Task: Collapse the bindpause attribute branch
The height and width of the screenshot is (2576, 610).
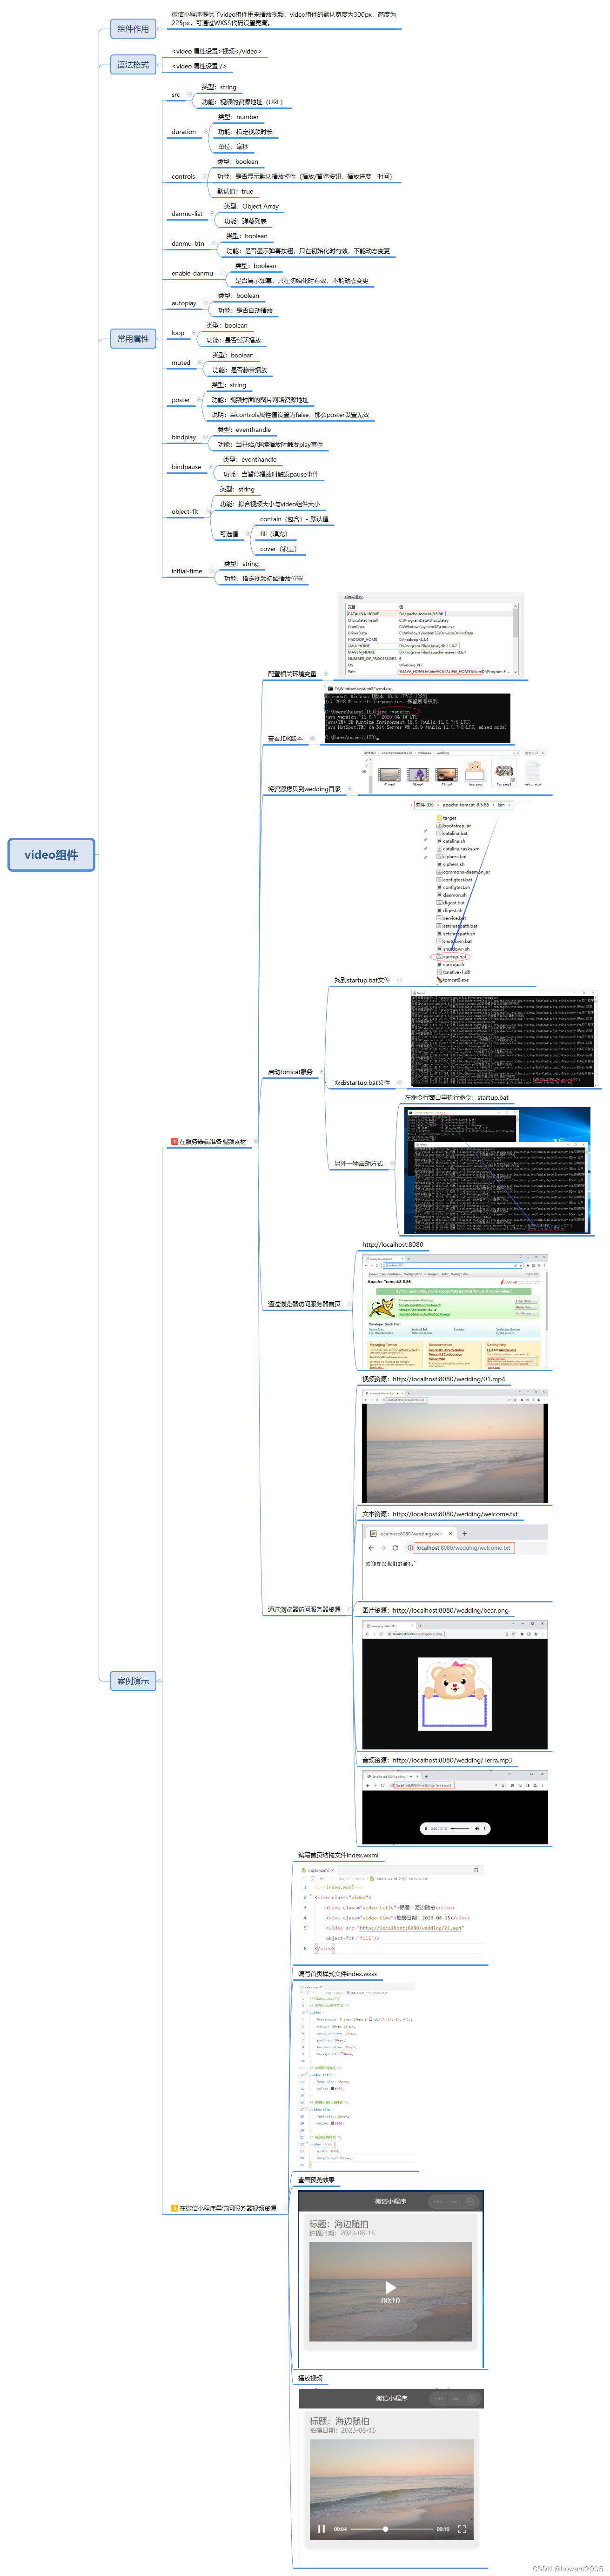Action: pyautogui.click(x=211, y=467)
